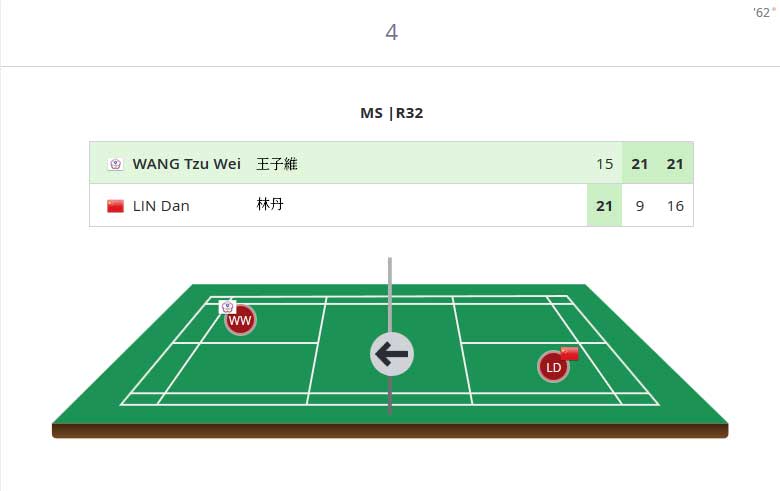This screenshot has width=780, height=491.
Task: Click Chinese name 王子維
Action: 277,164
